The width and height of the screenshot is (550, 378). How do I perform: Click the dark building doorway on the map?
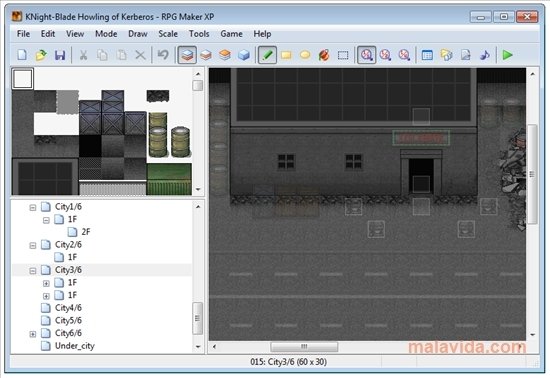(x=421, y=175)
